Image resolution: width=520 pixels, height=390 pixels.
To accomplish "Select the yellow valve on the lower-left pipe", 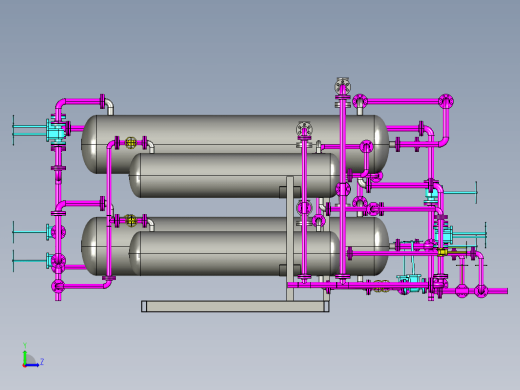I will [131, 220].
